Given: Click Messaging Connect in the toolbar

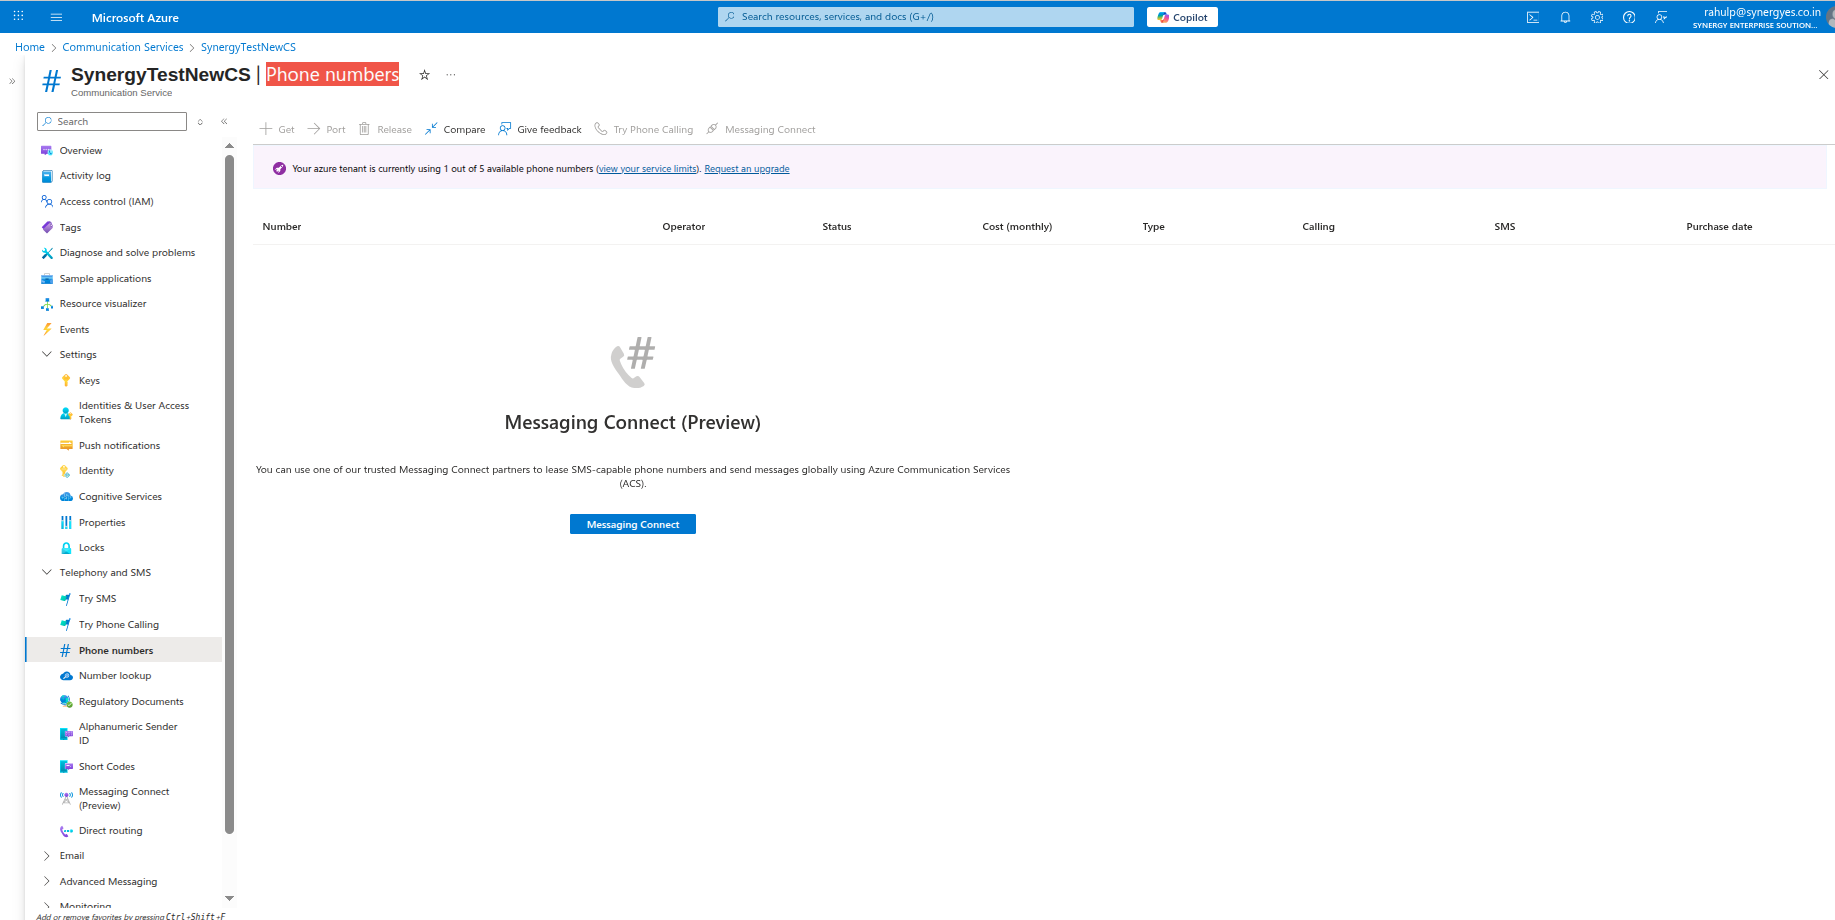Looking at the screenshot, I should (x=761, y=129).
